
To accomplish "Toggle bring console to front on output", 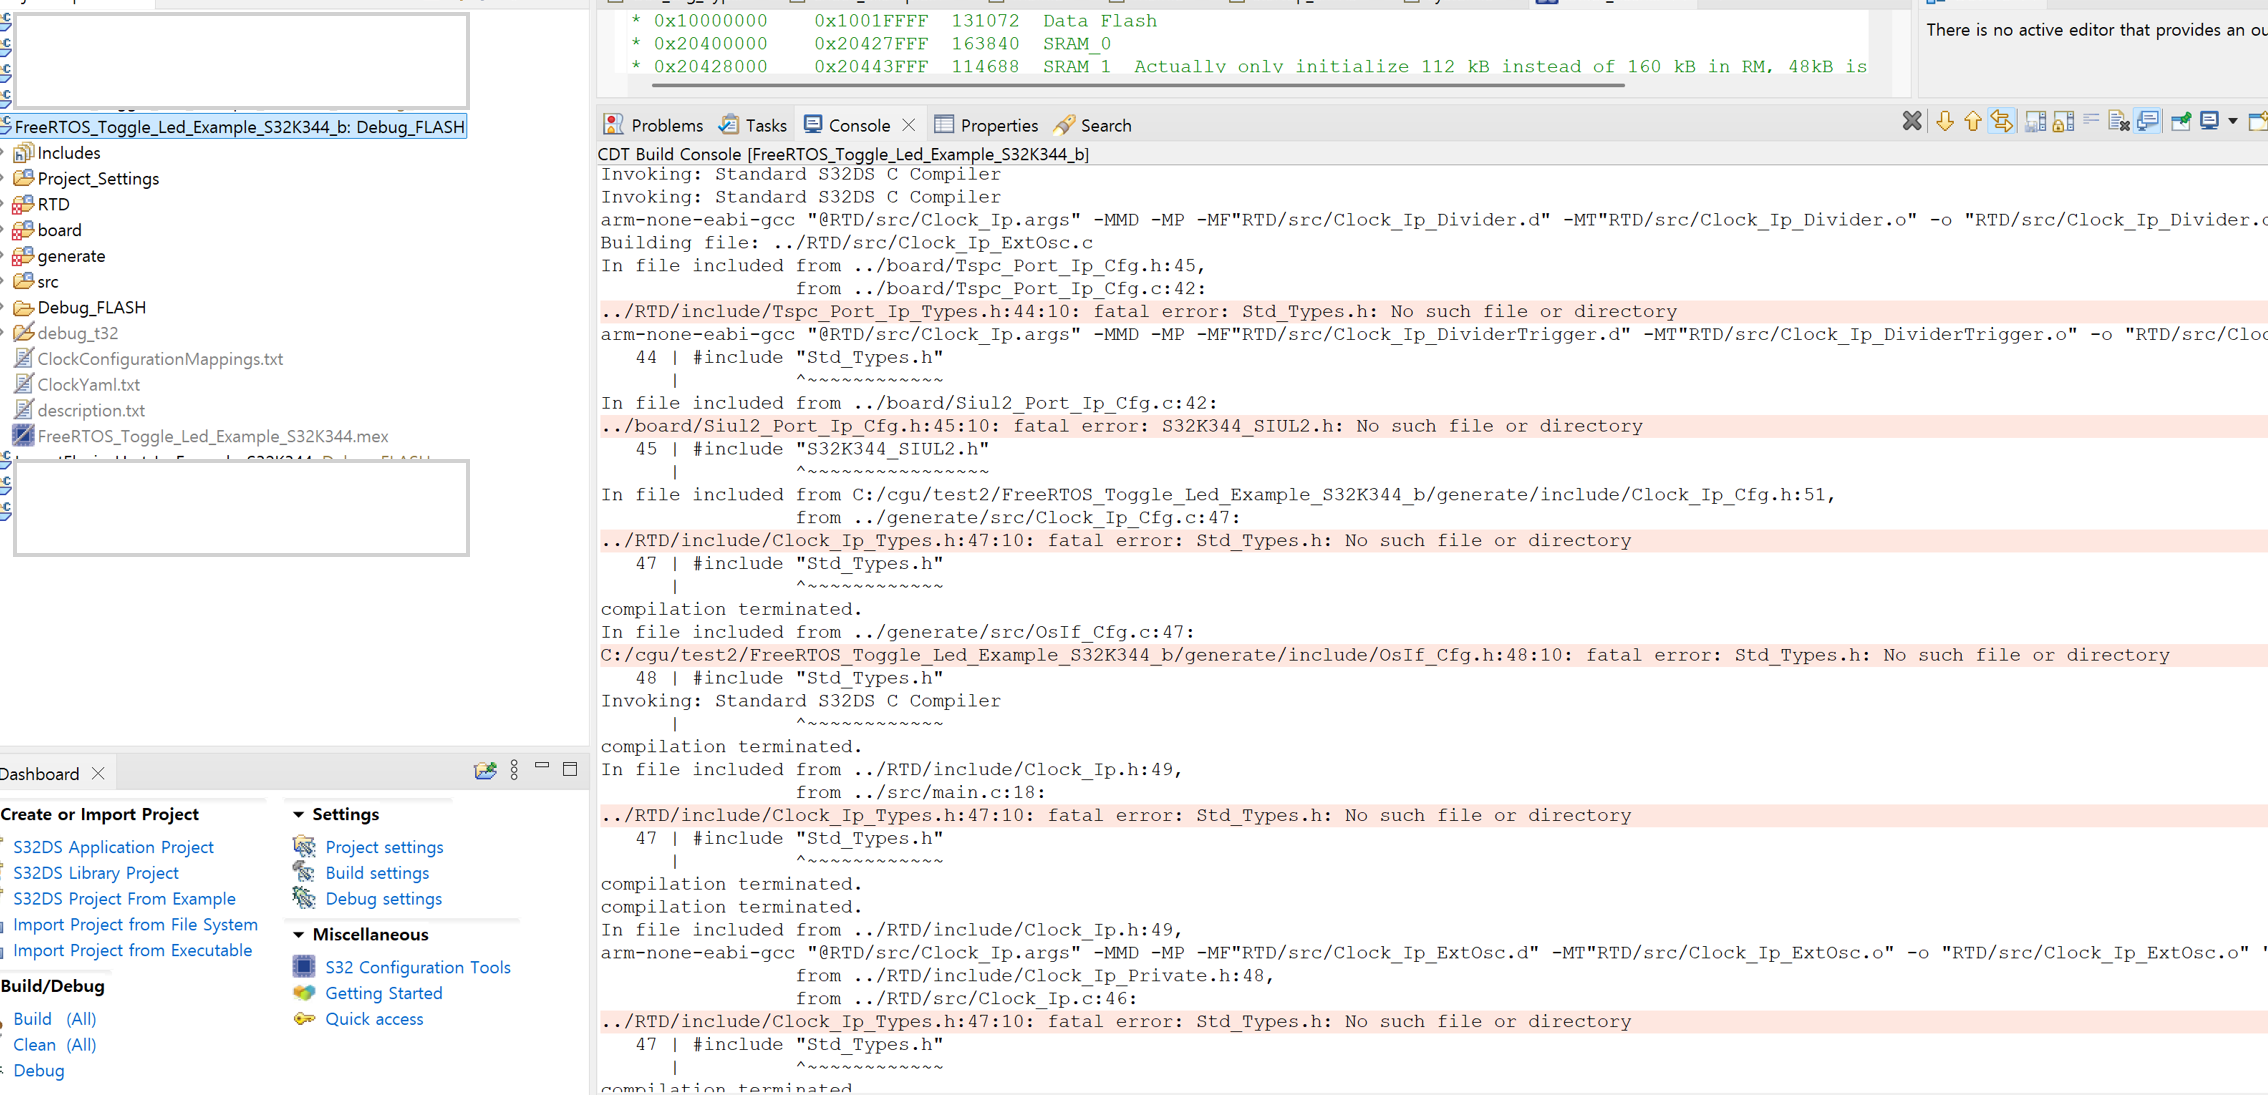I will coord(2148,122).
